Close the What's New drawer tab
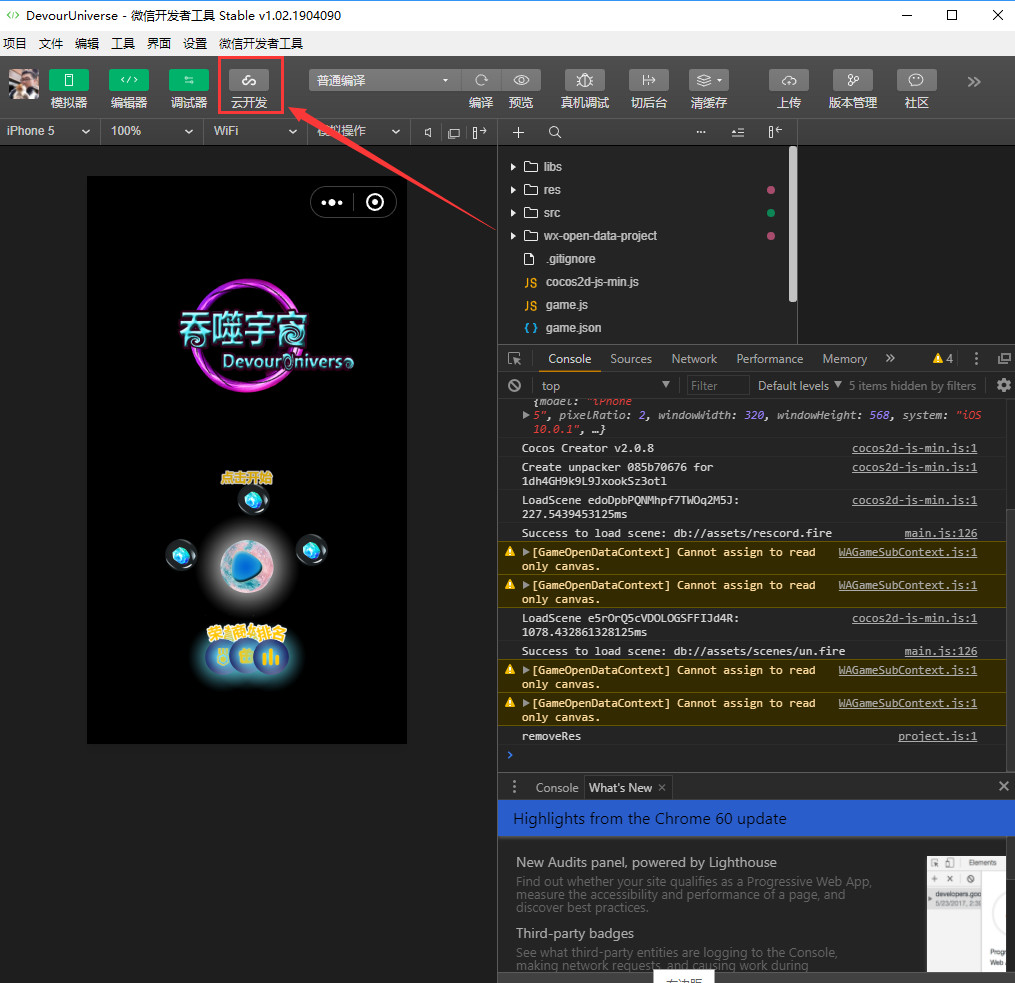Viewport: 1015px width, 983px height. pos(662,788)
